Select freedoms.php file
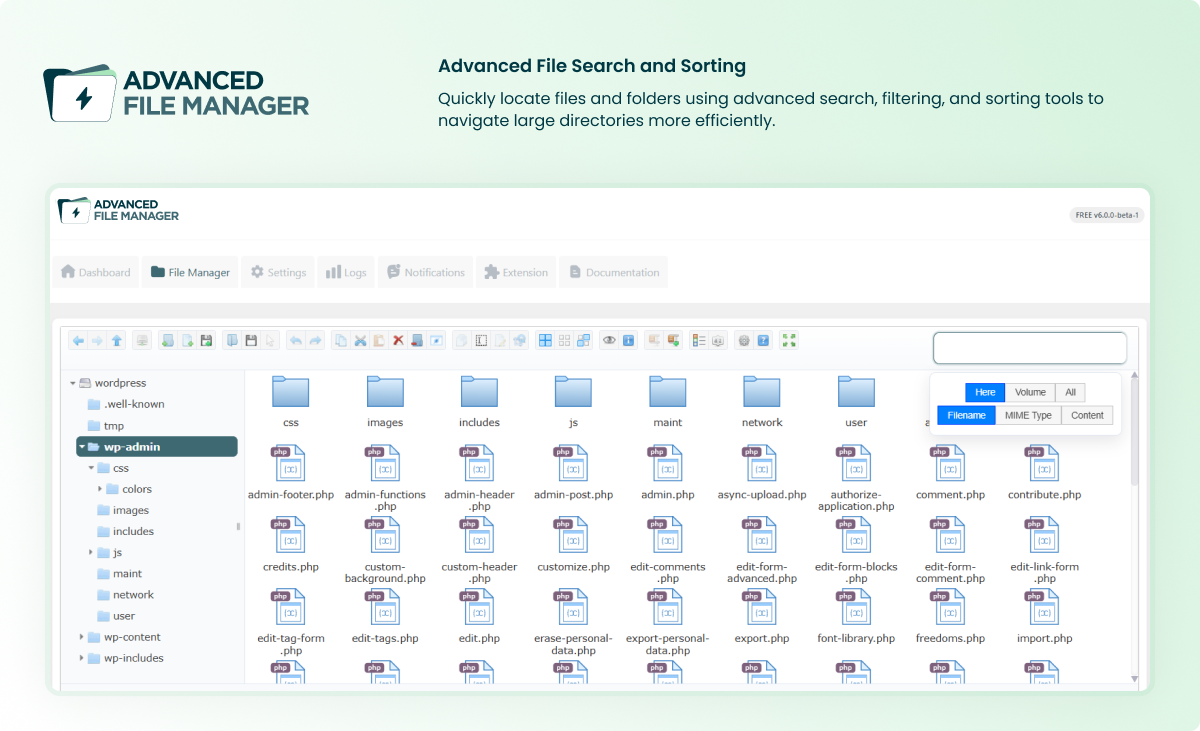 950,617
